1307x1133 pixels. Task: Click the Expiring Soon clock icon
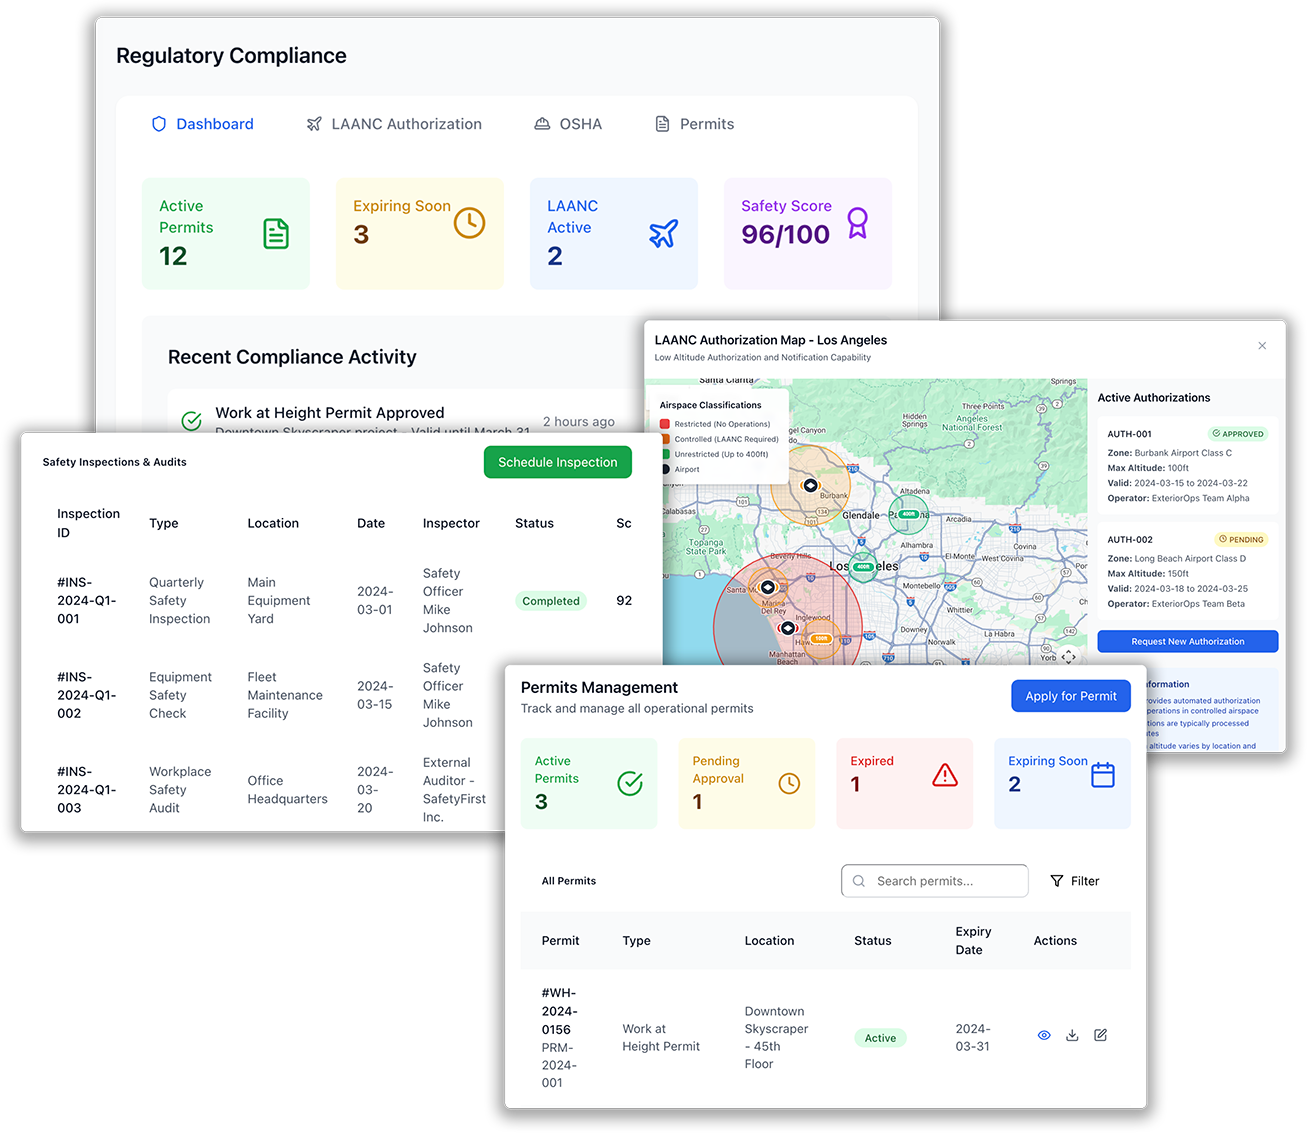pos(469,223)
